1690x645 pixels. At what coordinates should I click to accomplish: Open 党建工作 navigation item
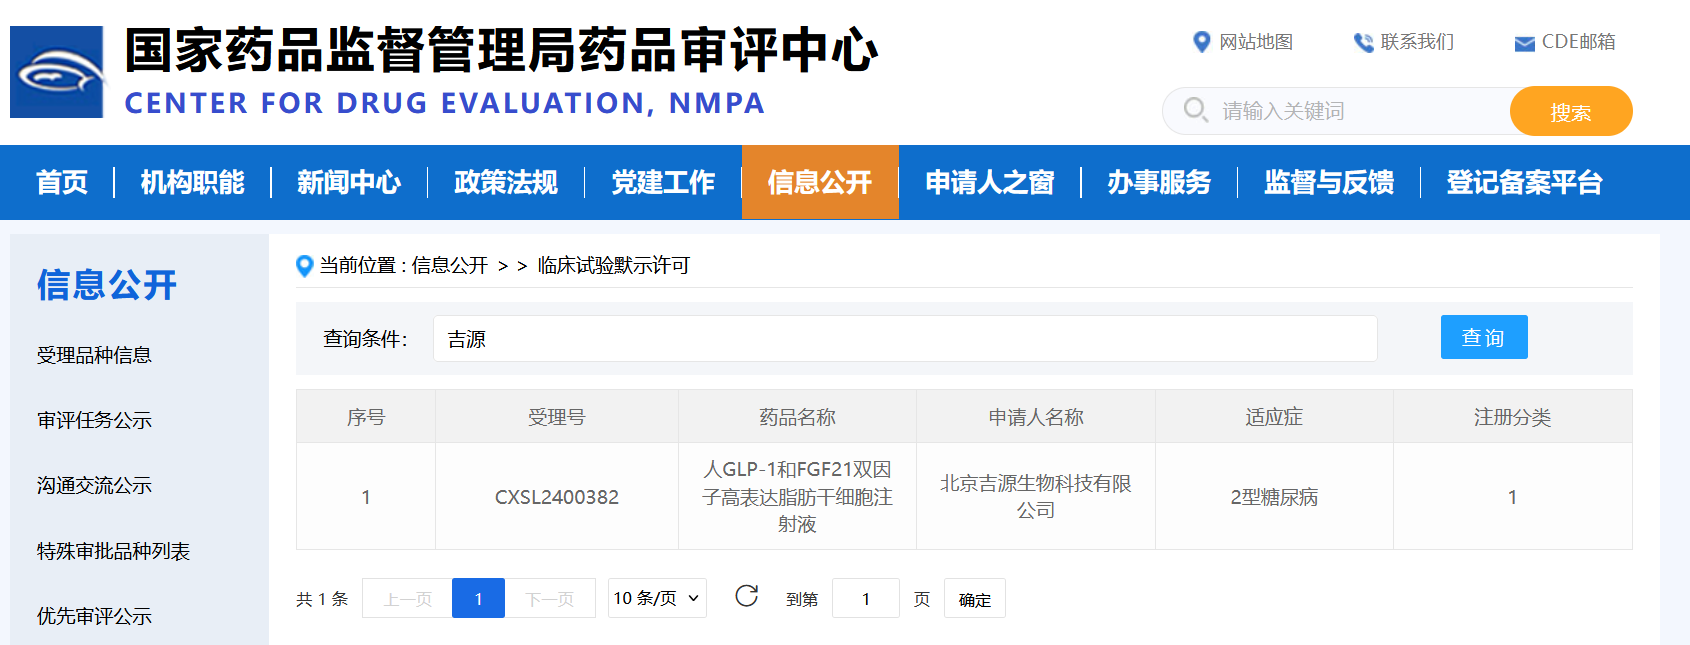(663, 182)
